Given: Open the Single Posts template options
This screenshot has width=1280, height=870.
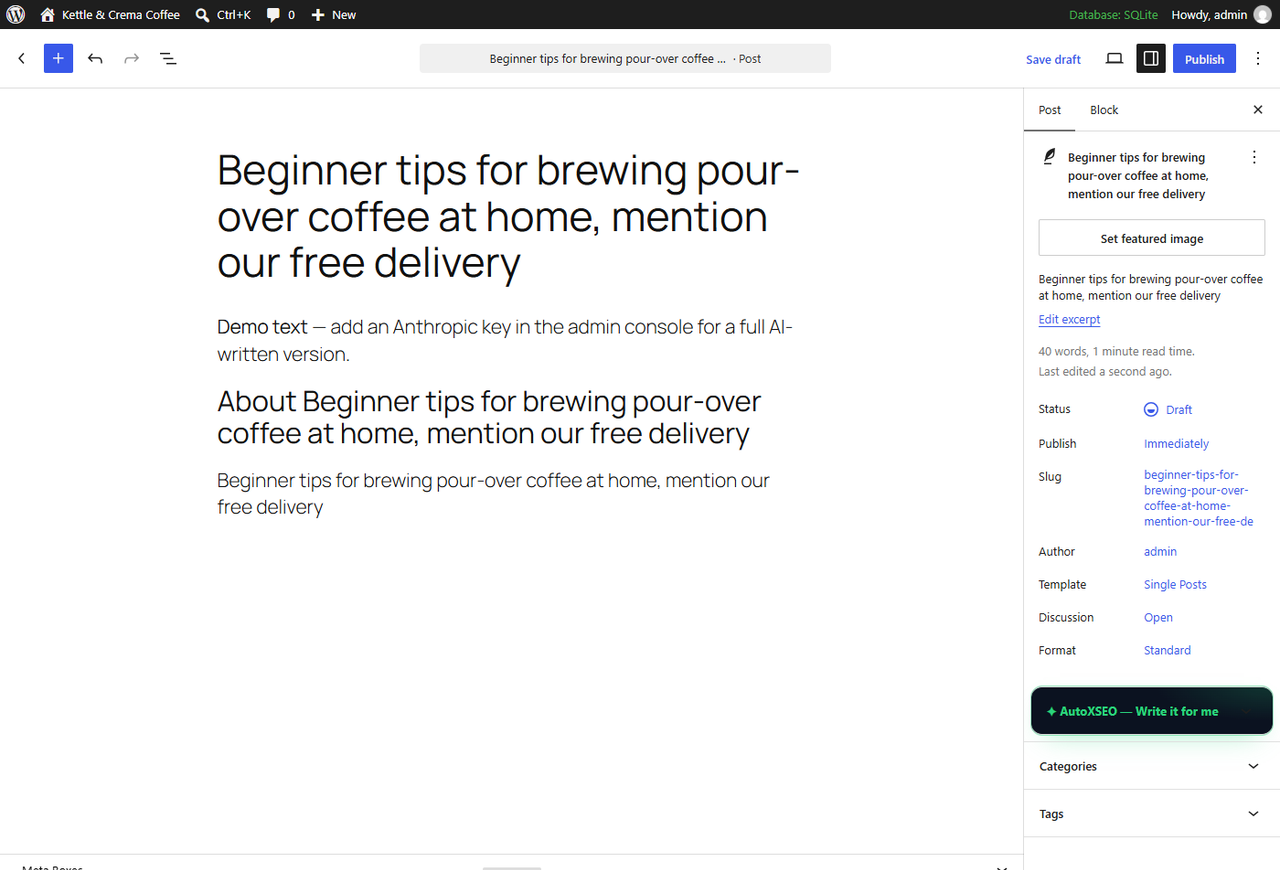Looking at the screenshot, I should (1175, 585).
